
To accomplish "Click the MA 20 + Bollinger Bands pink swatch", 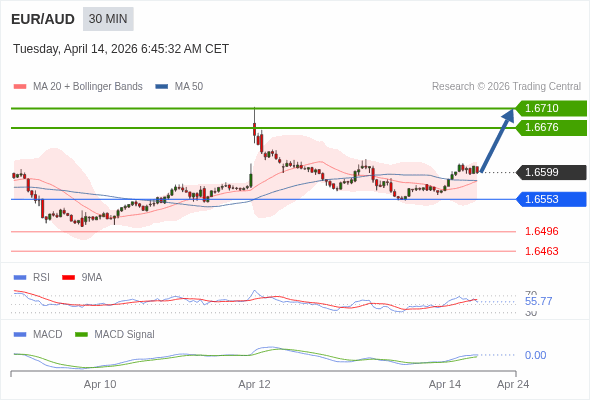I will click(x=20, y=87).
